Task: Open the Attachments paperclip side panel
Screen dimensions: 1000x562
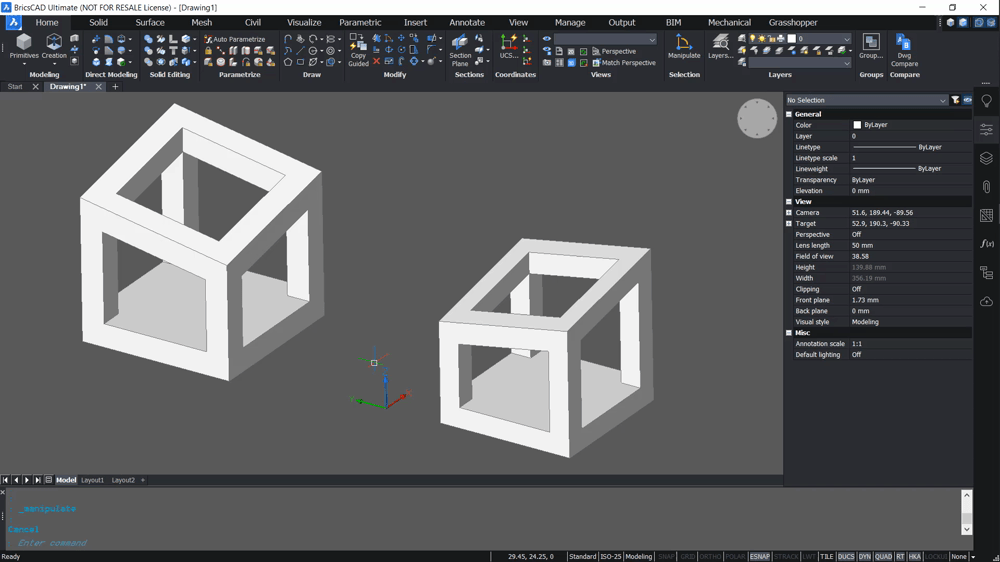Action: coord(987,187)
